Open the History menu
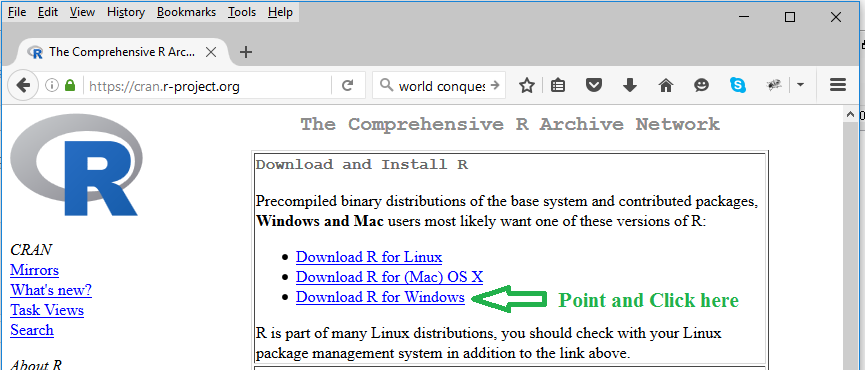 126,12
